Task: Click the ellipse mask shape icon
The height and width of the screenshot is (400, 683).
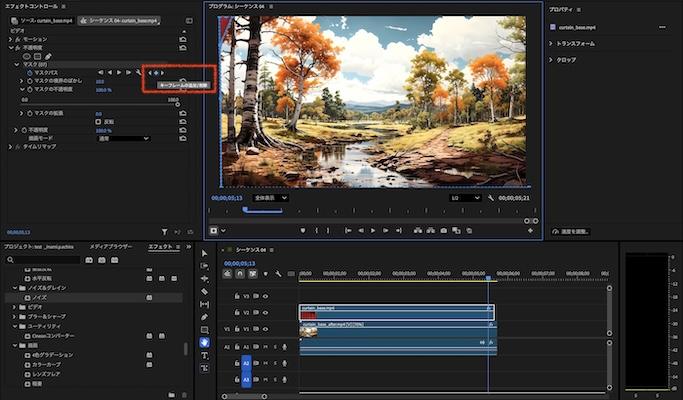Action: click(28, 56)
